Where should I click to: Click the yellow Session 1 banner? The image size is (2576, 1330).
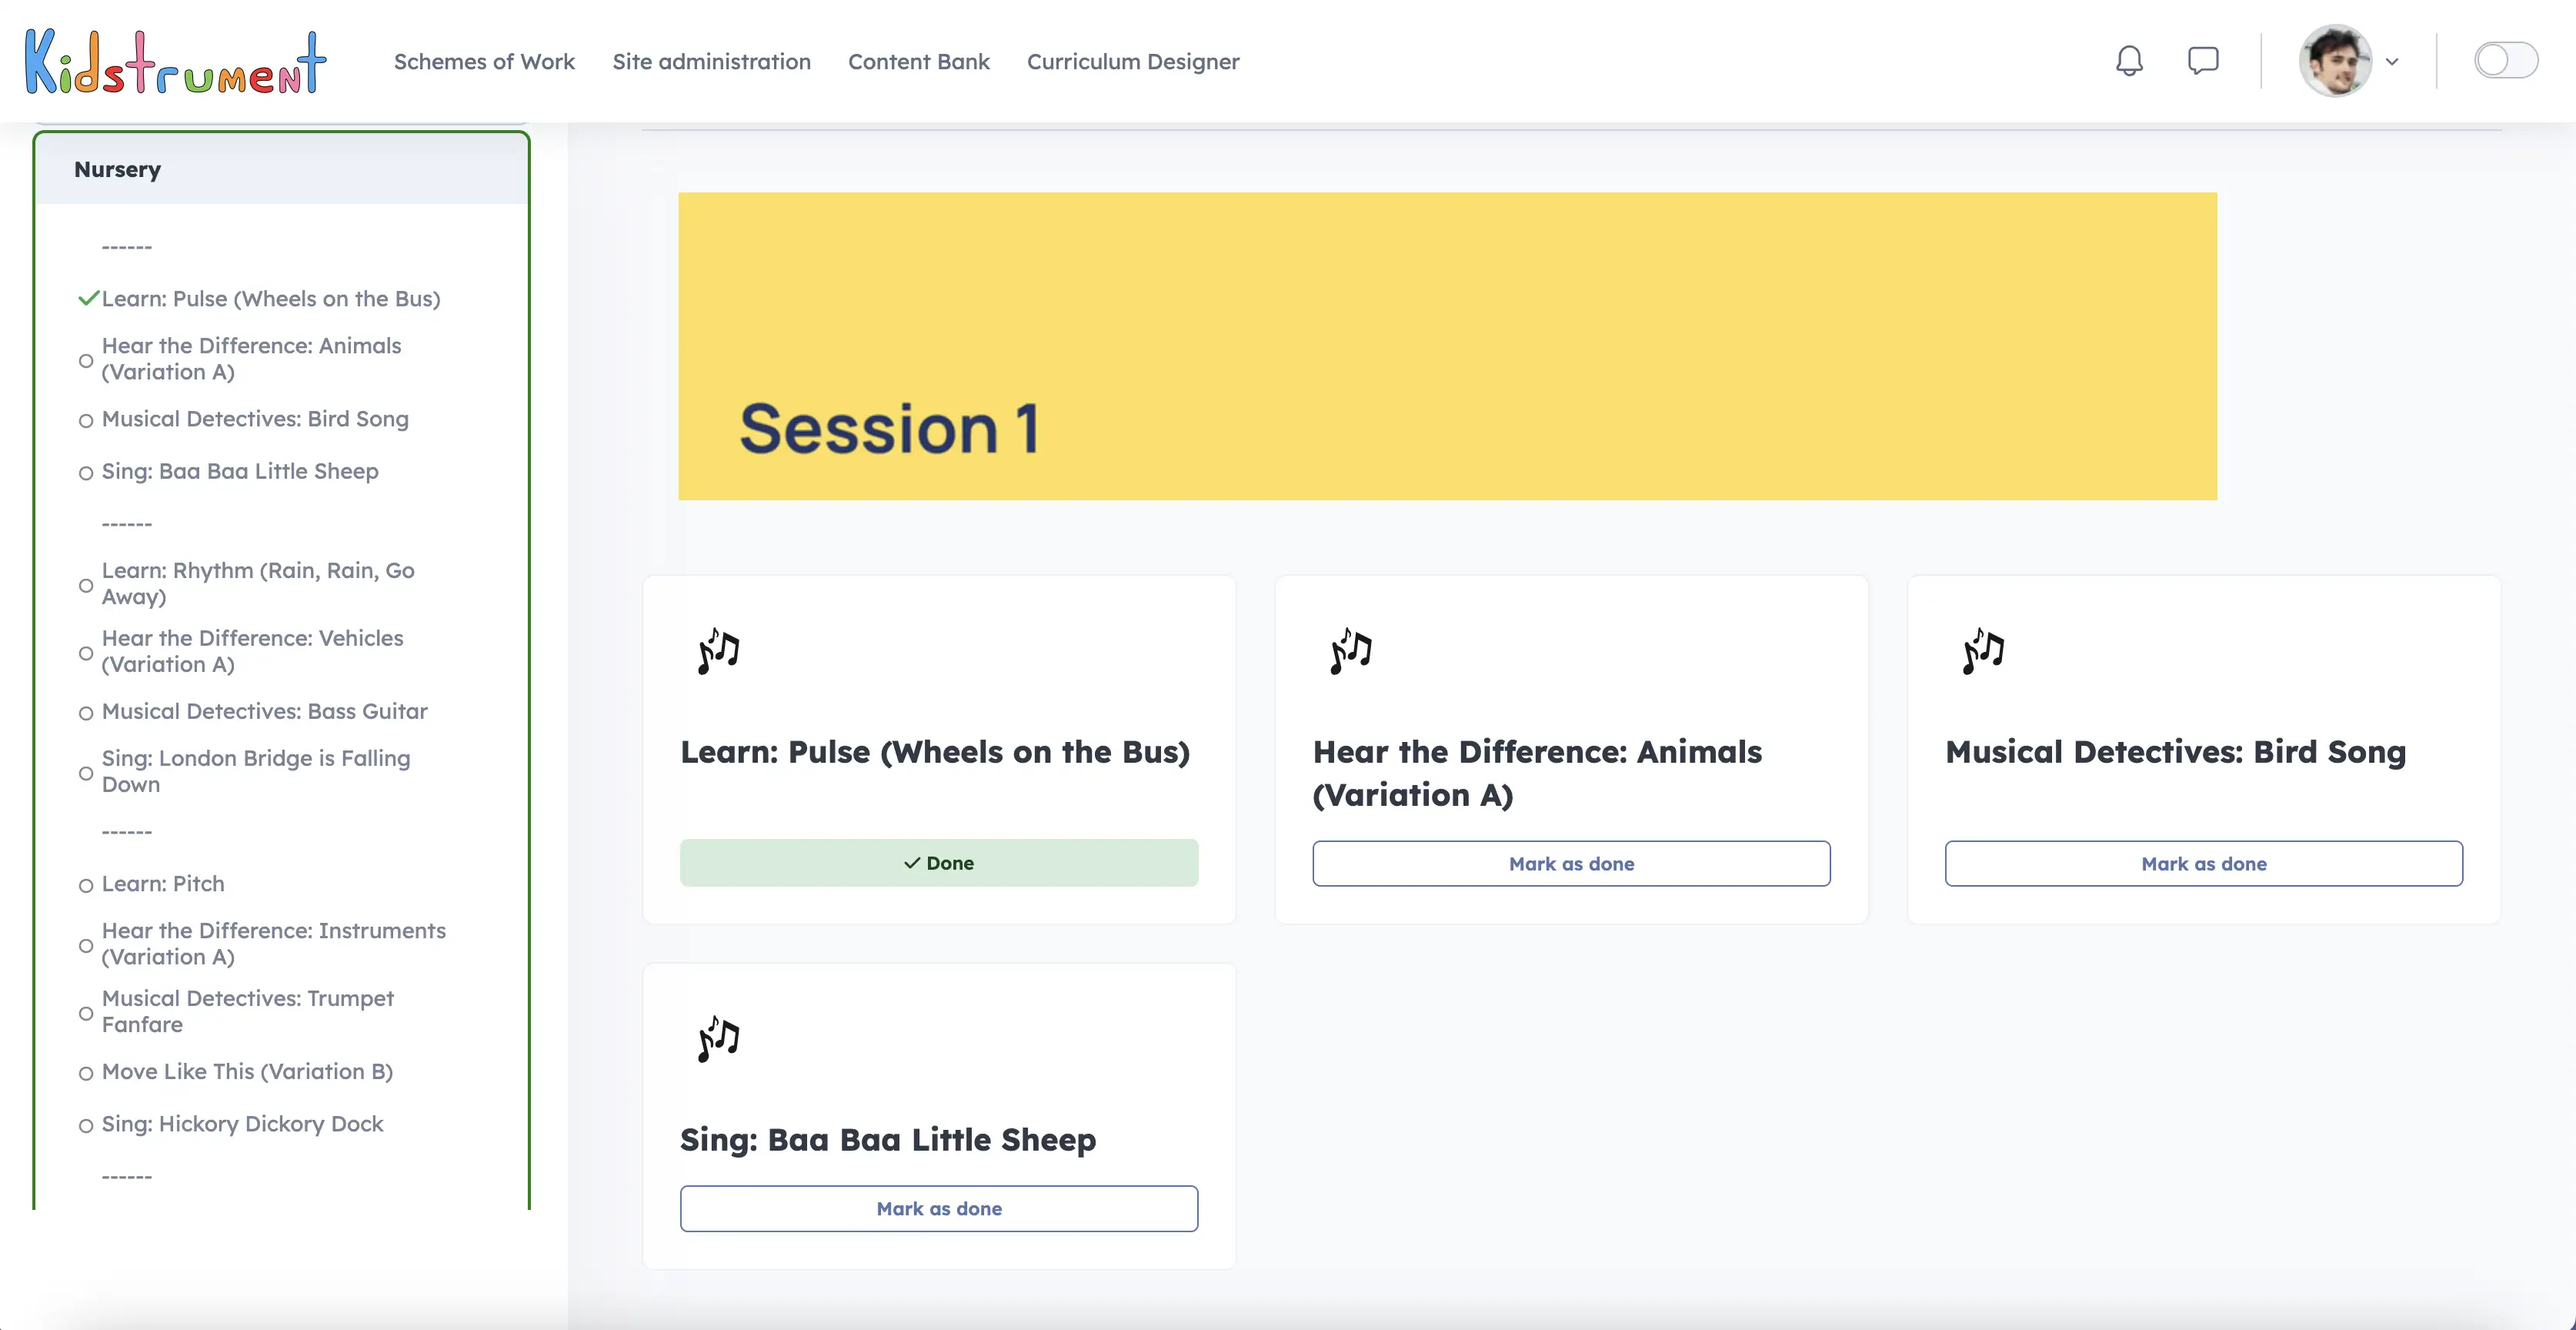click(x=1446, y=346)
